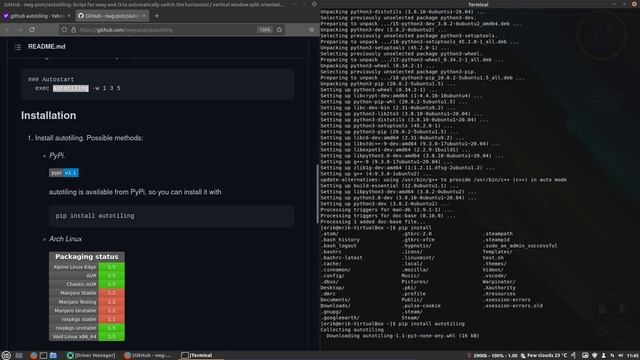Open Redshift 5900k indicator in panel

(x=492, y=356)
